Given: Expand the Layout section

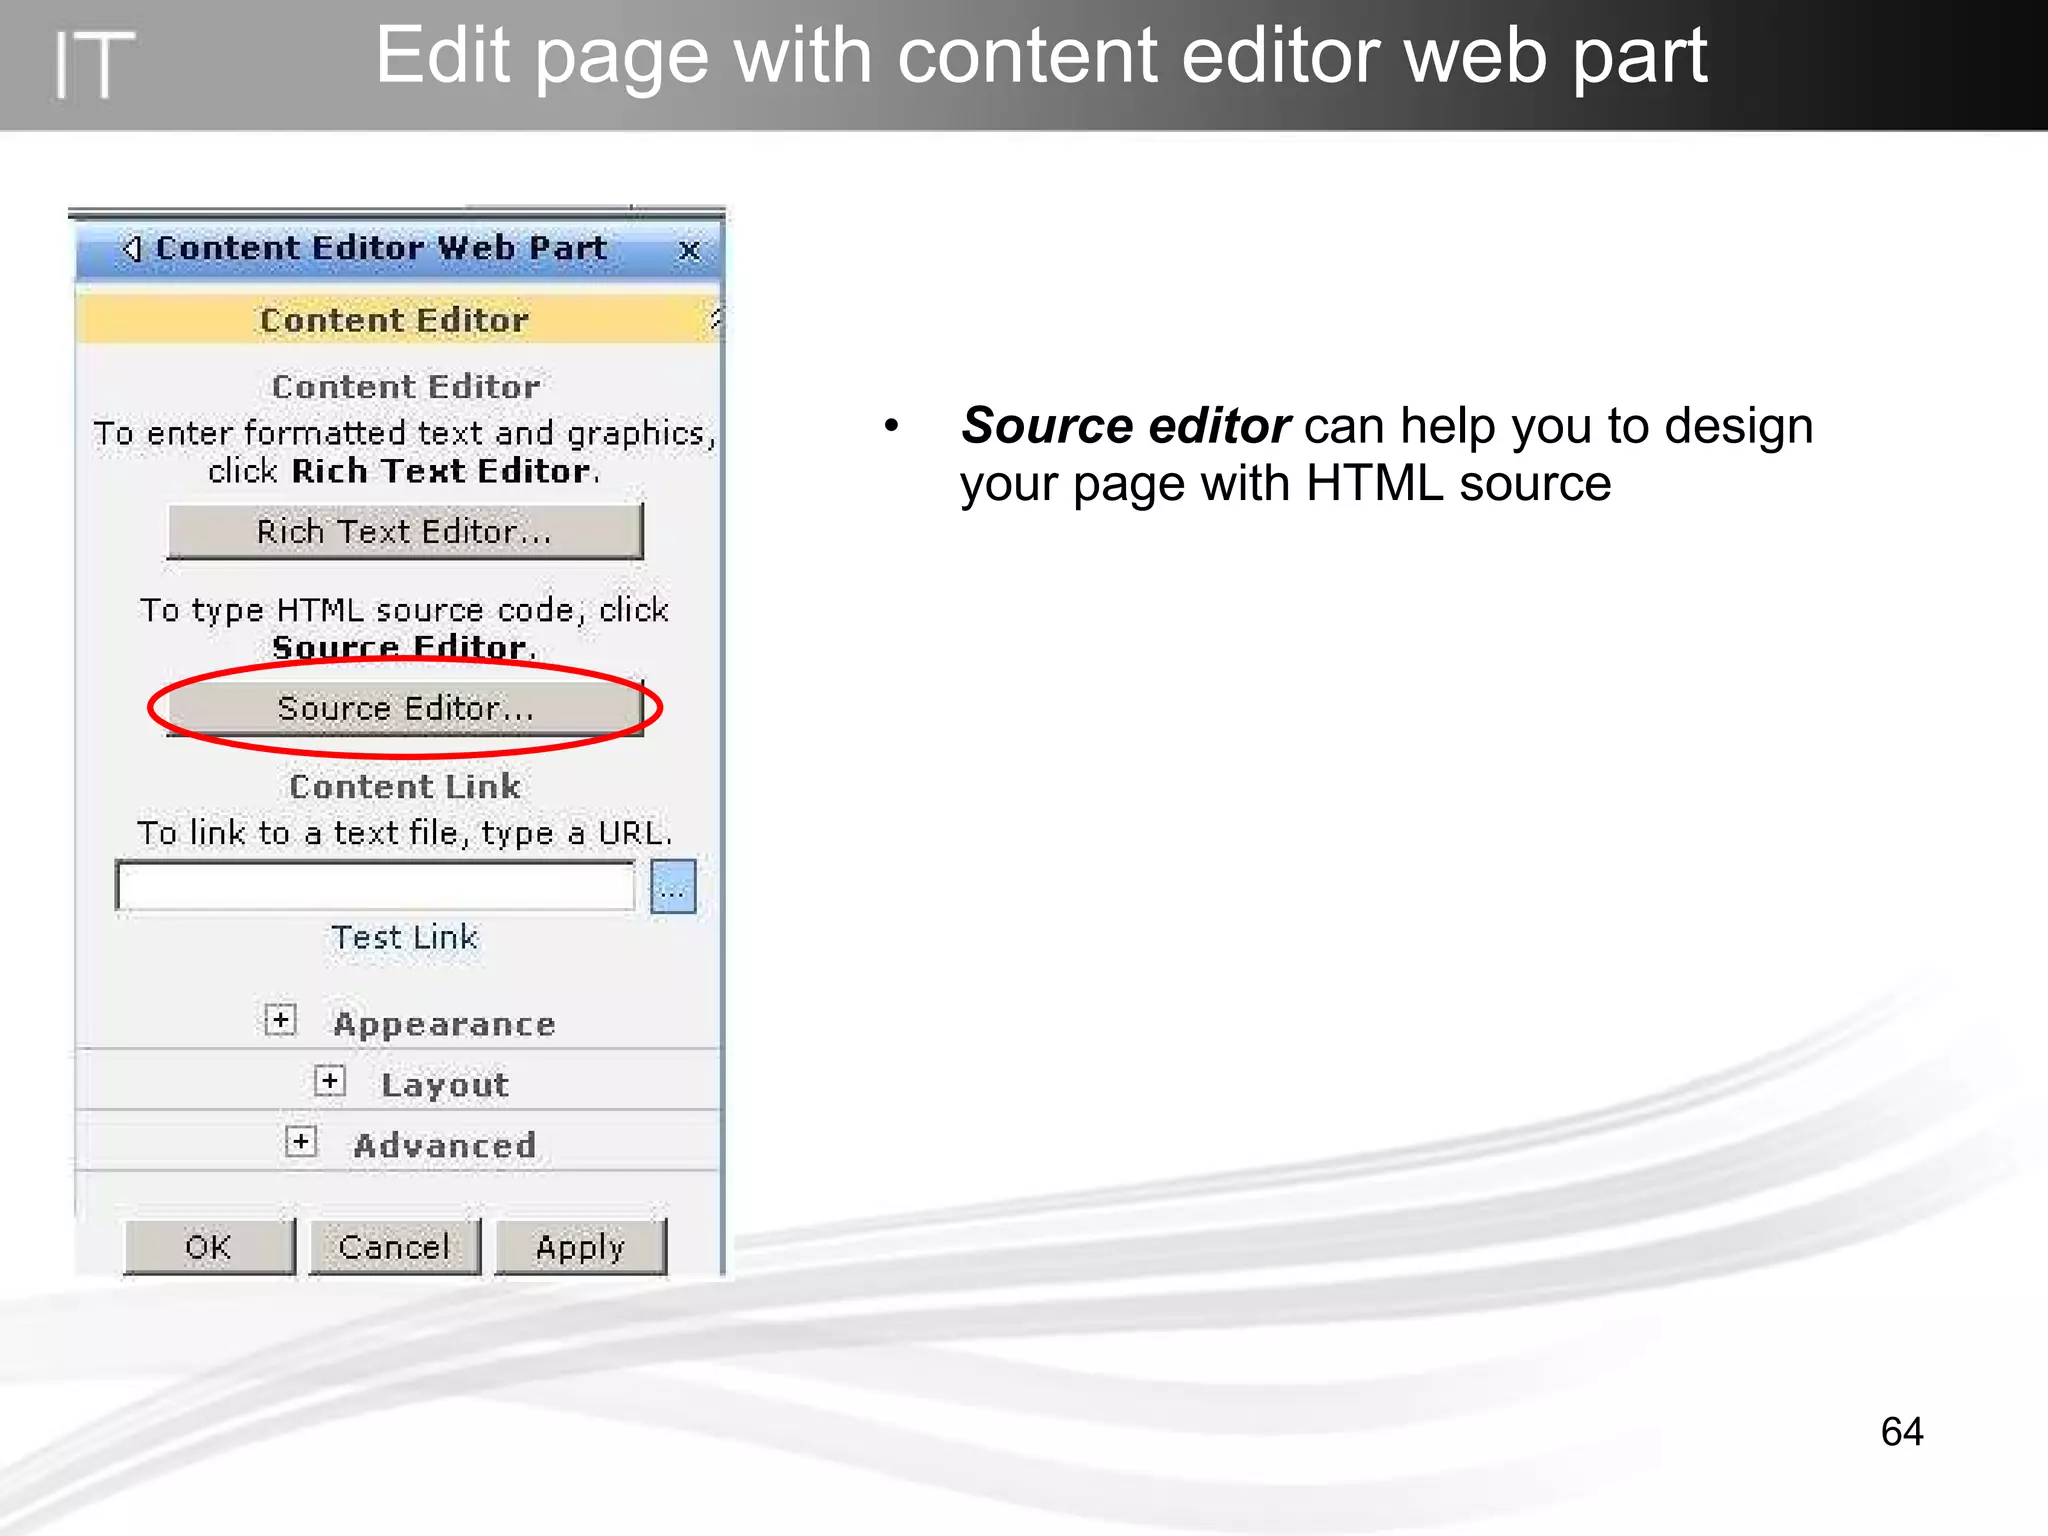Looking at the screenshot, I should tap(330, 1081).
